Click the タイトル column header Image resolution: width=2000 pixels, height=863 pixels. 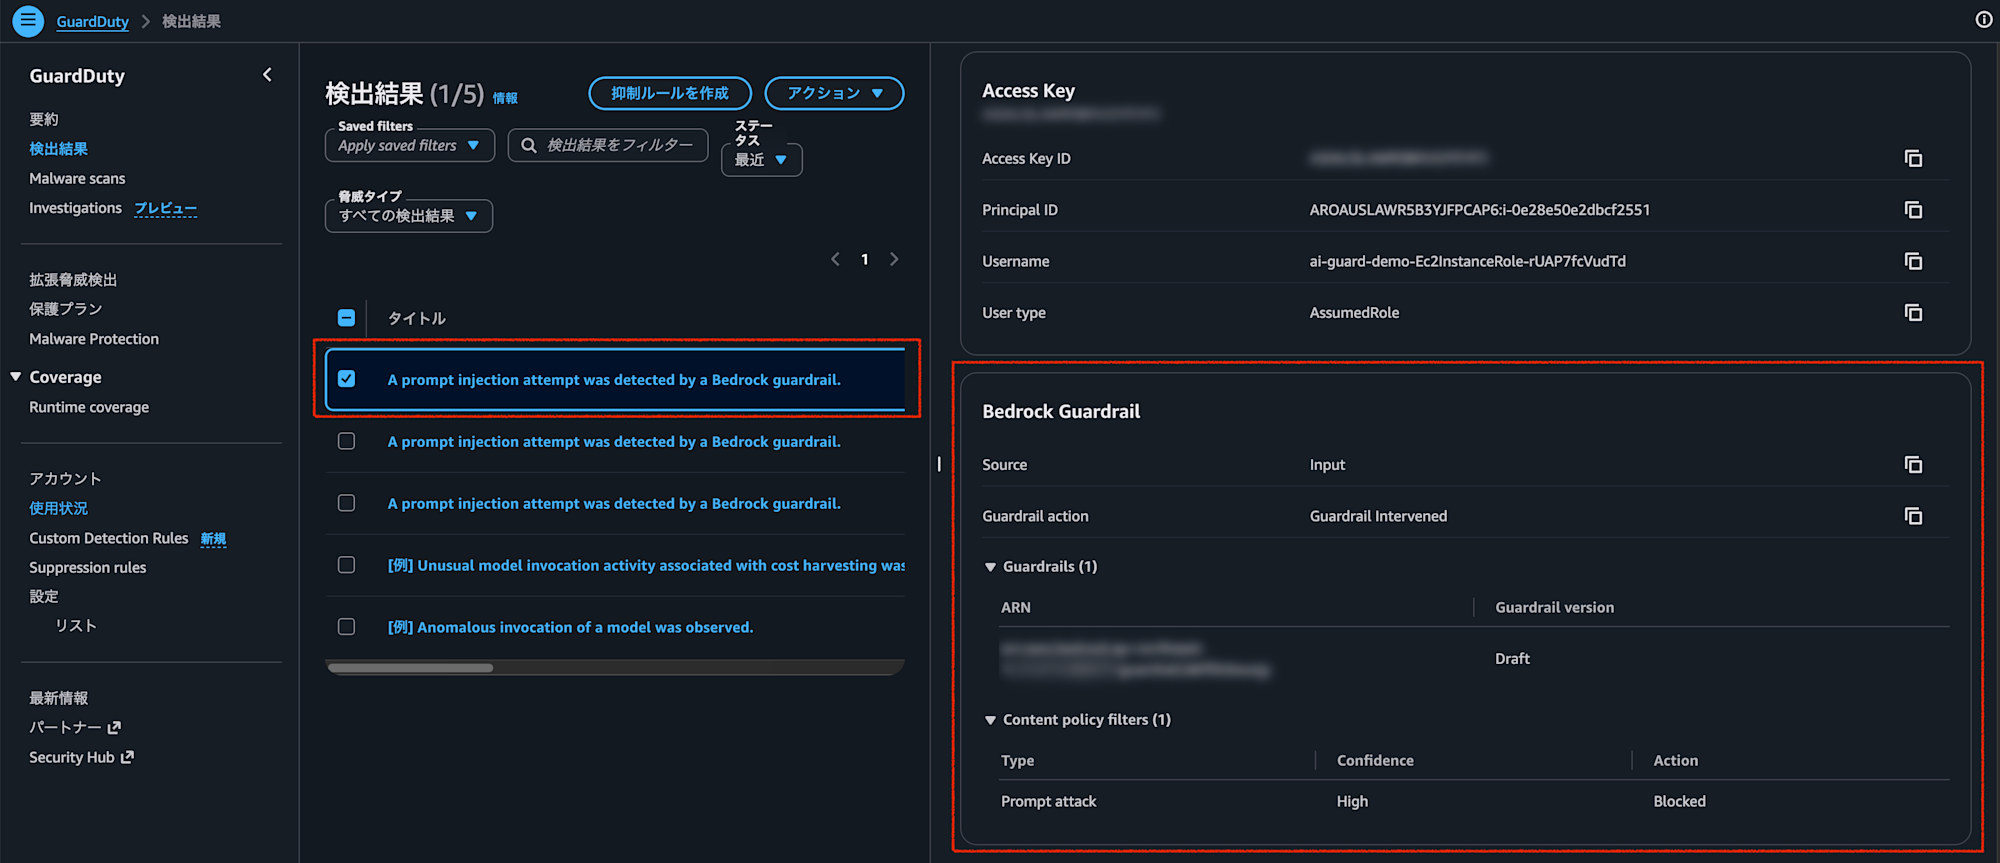click(x=417, y=318)
